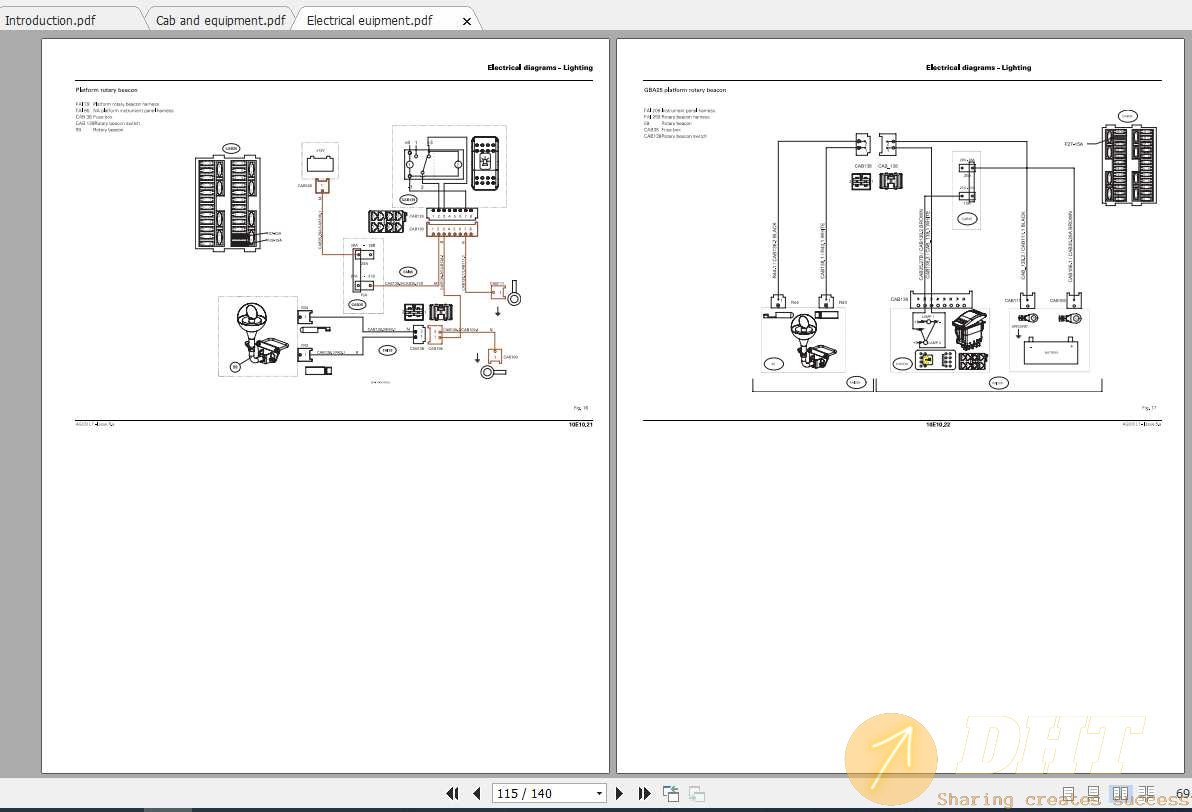Switch to the two-page facing view
The width and height of the screenshot is (1192, 812).
pos(1120,793)
